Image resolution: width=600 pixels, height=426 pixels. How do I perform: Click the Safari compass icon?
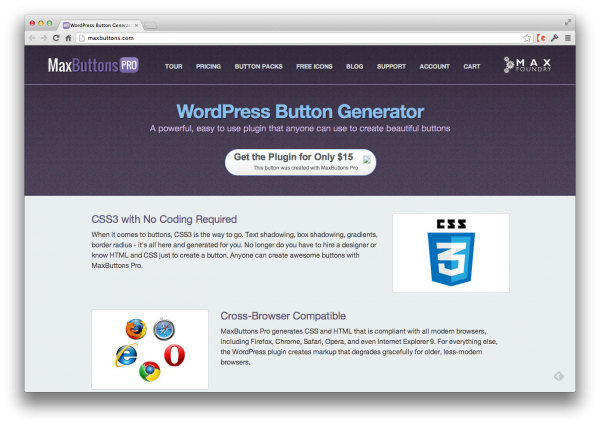(x=164, y=330)
